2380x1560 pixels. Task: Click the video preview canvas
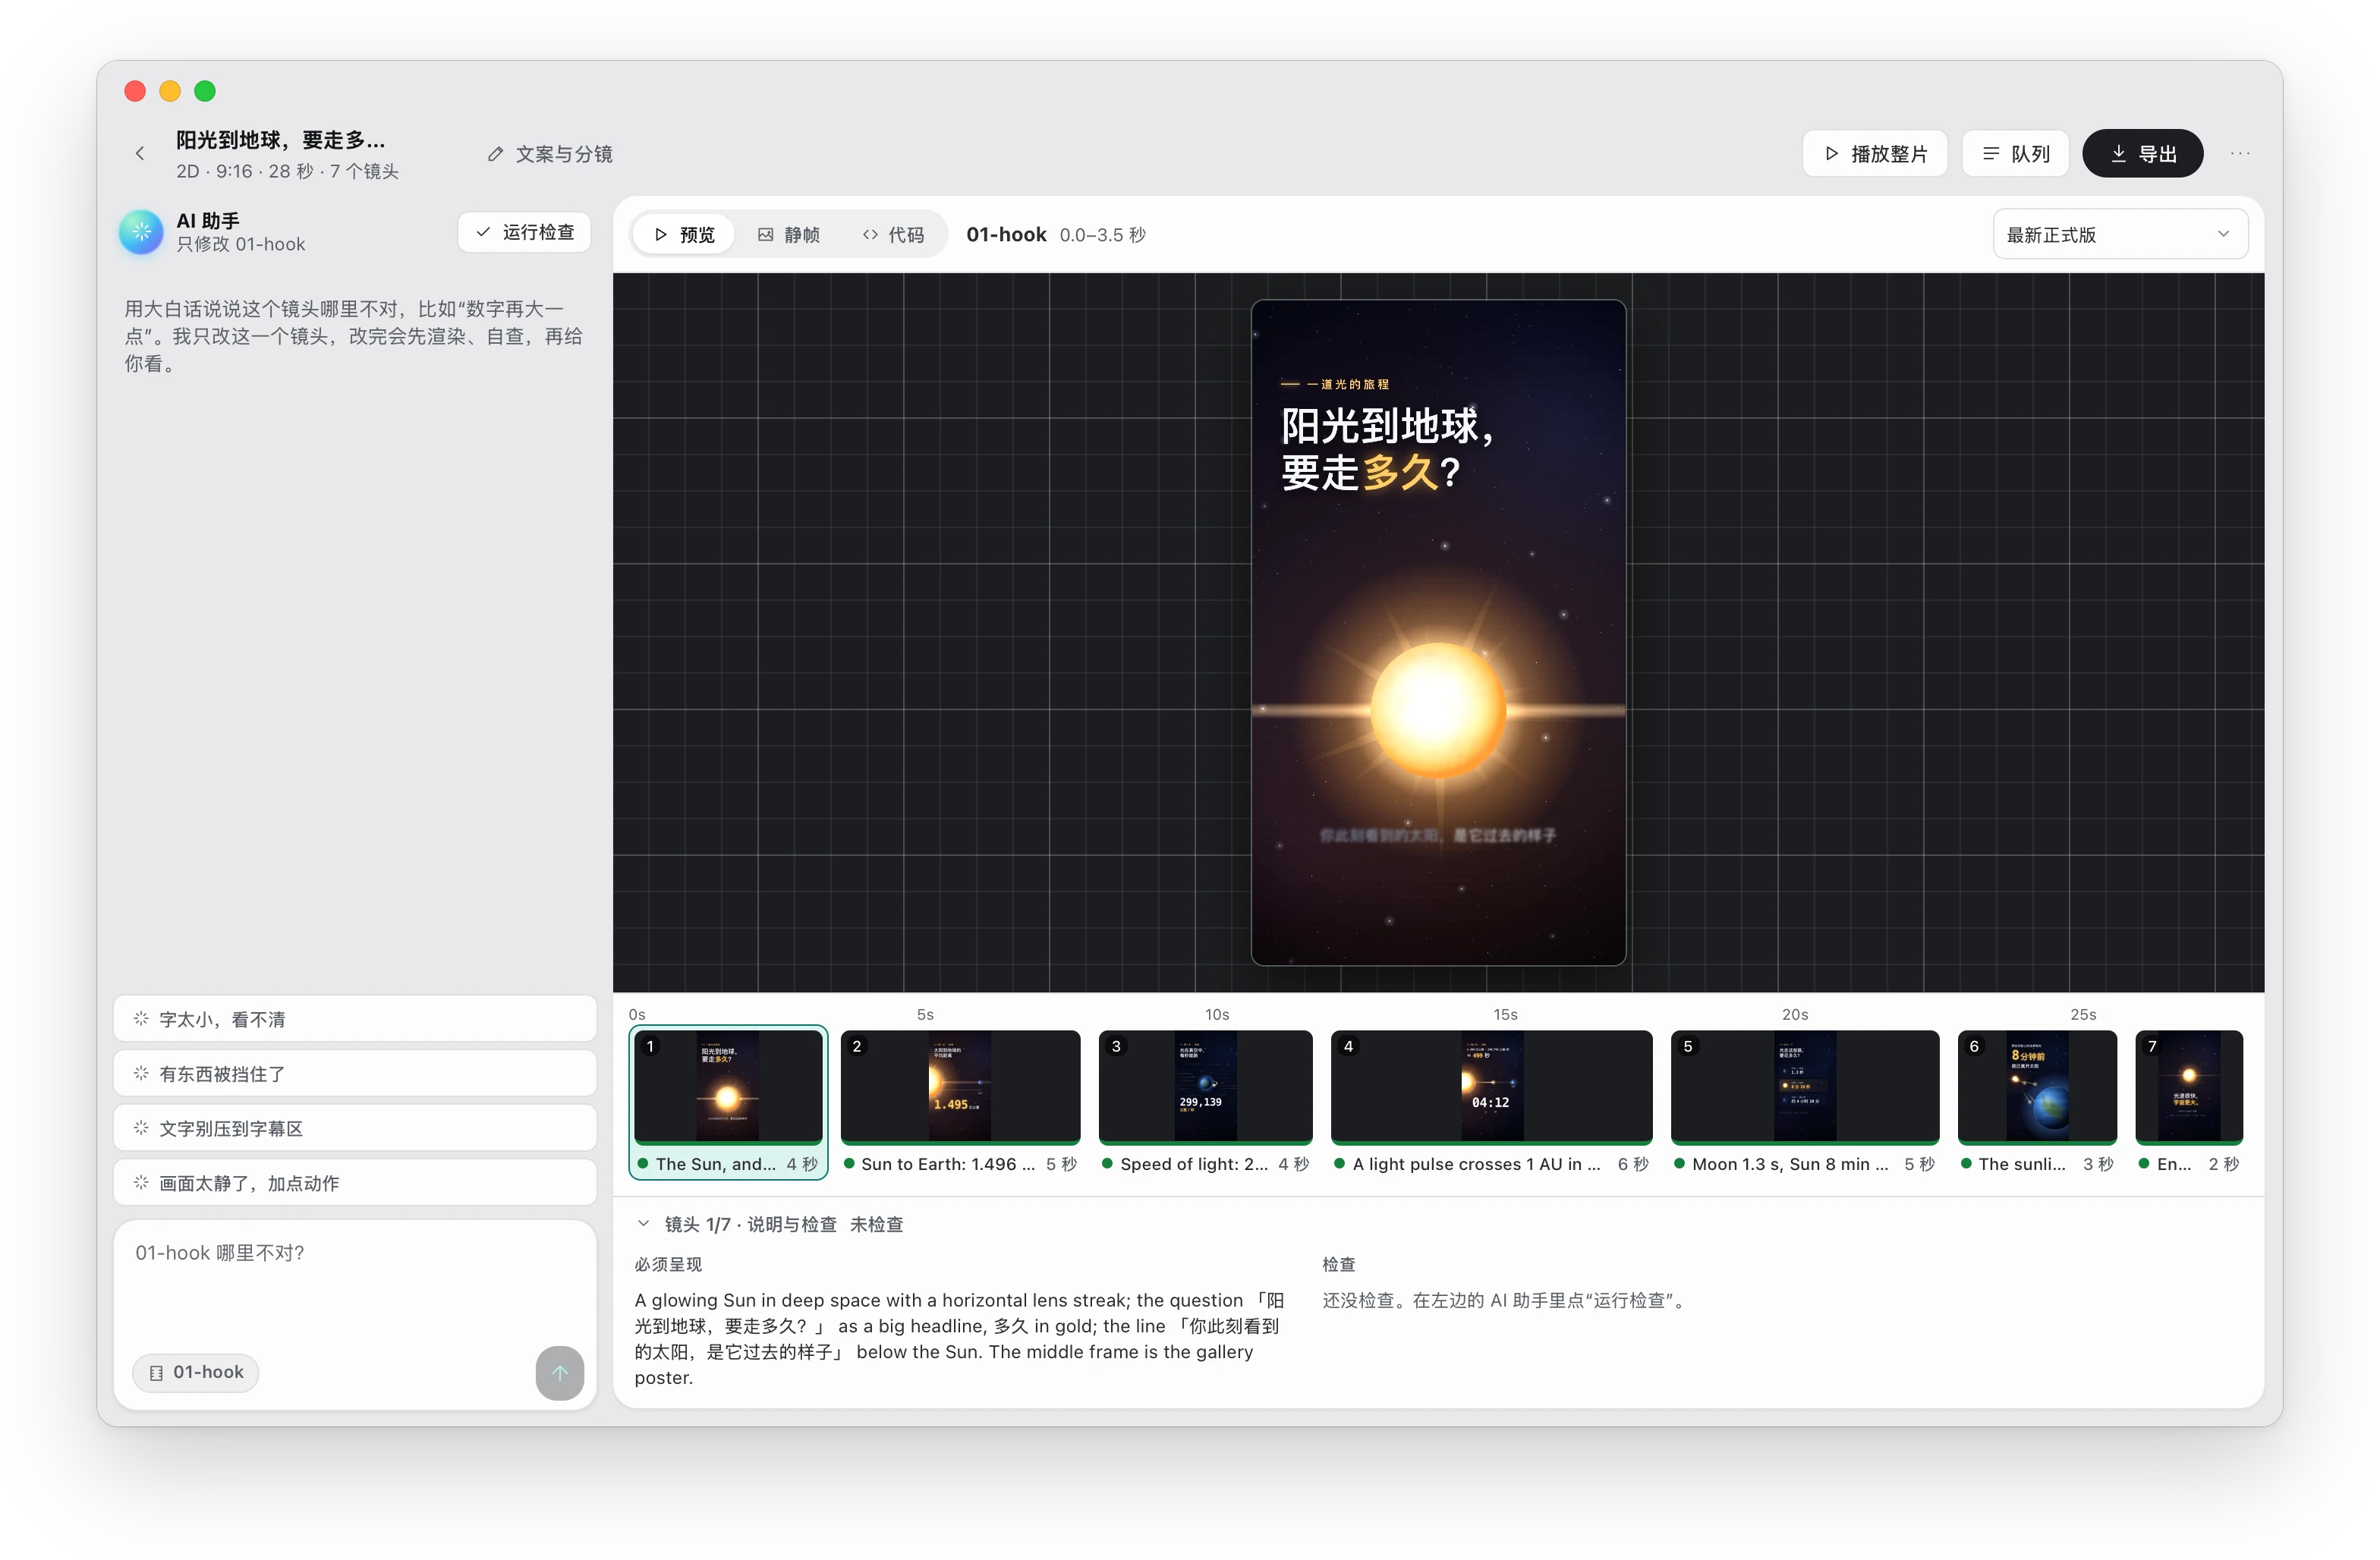pyautogui.click(x=1438, y=632)
